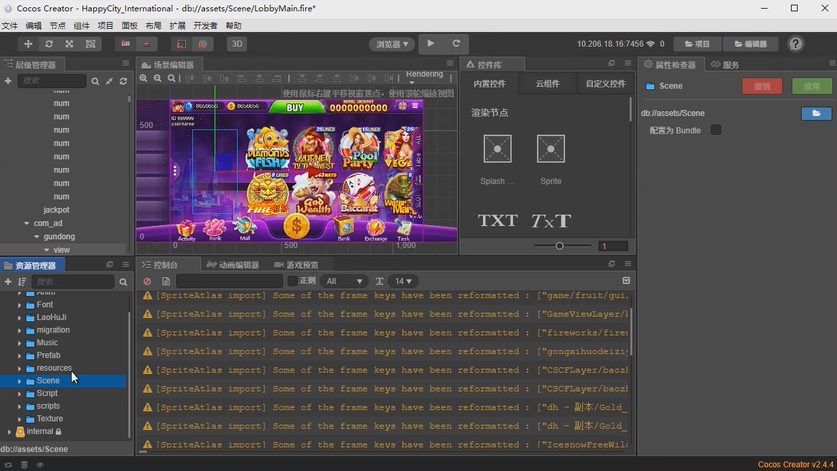
Task: Change asset sort order icon
Action: tap(22, 281)
